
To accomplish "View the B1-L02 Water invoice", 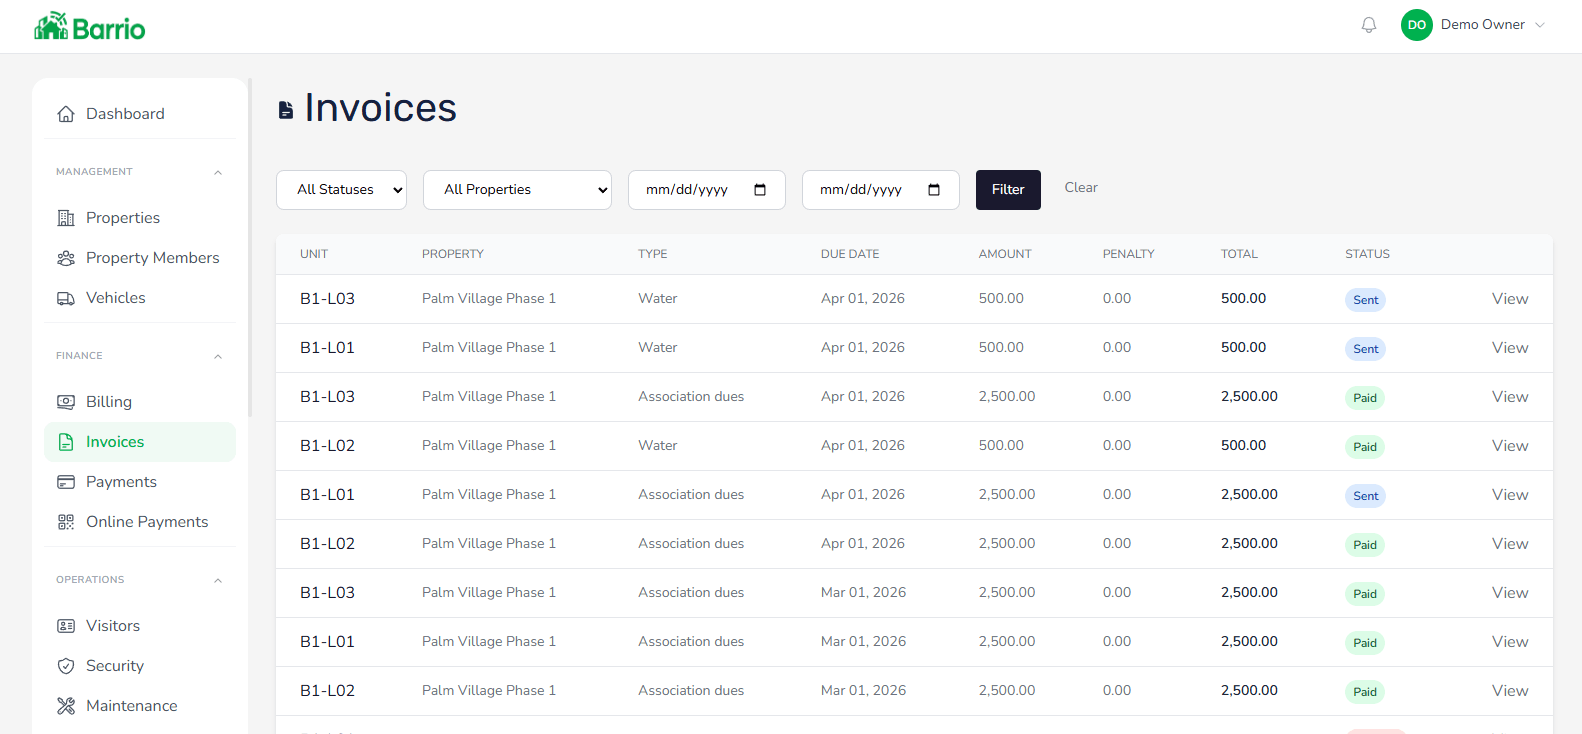I will (x=1510, y=446).
